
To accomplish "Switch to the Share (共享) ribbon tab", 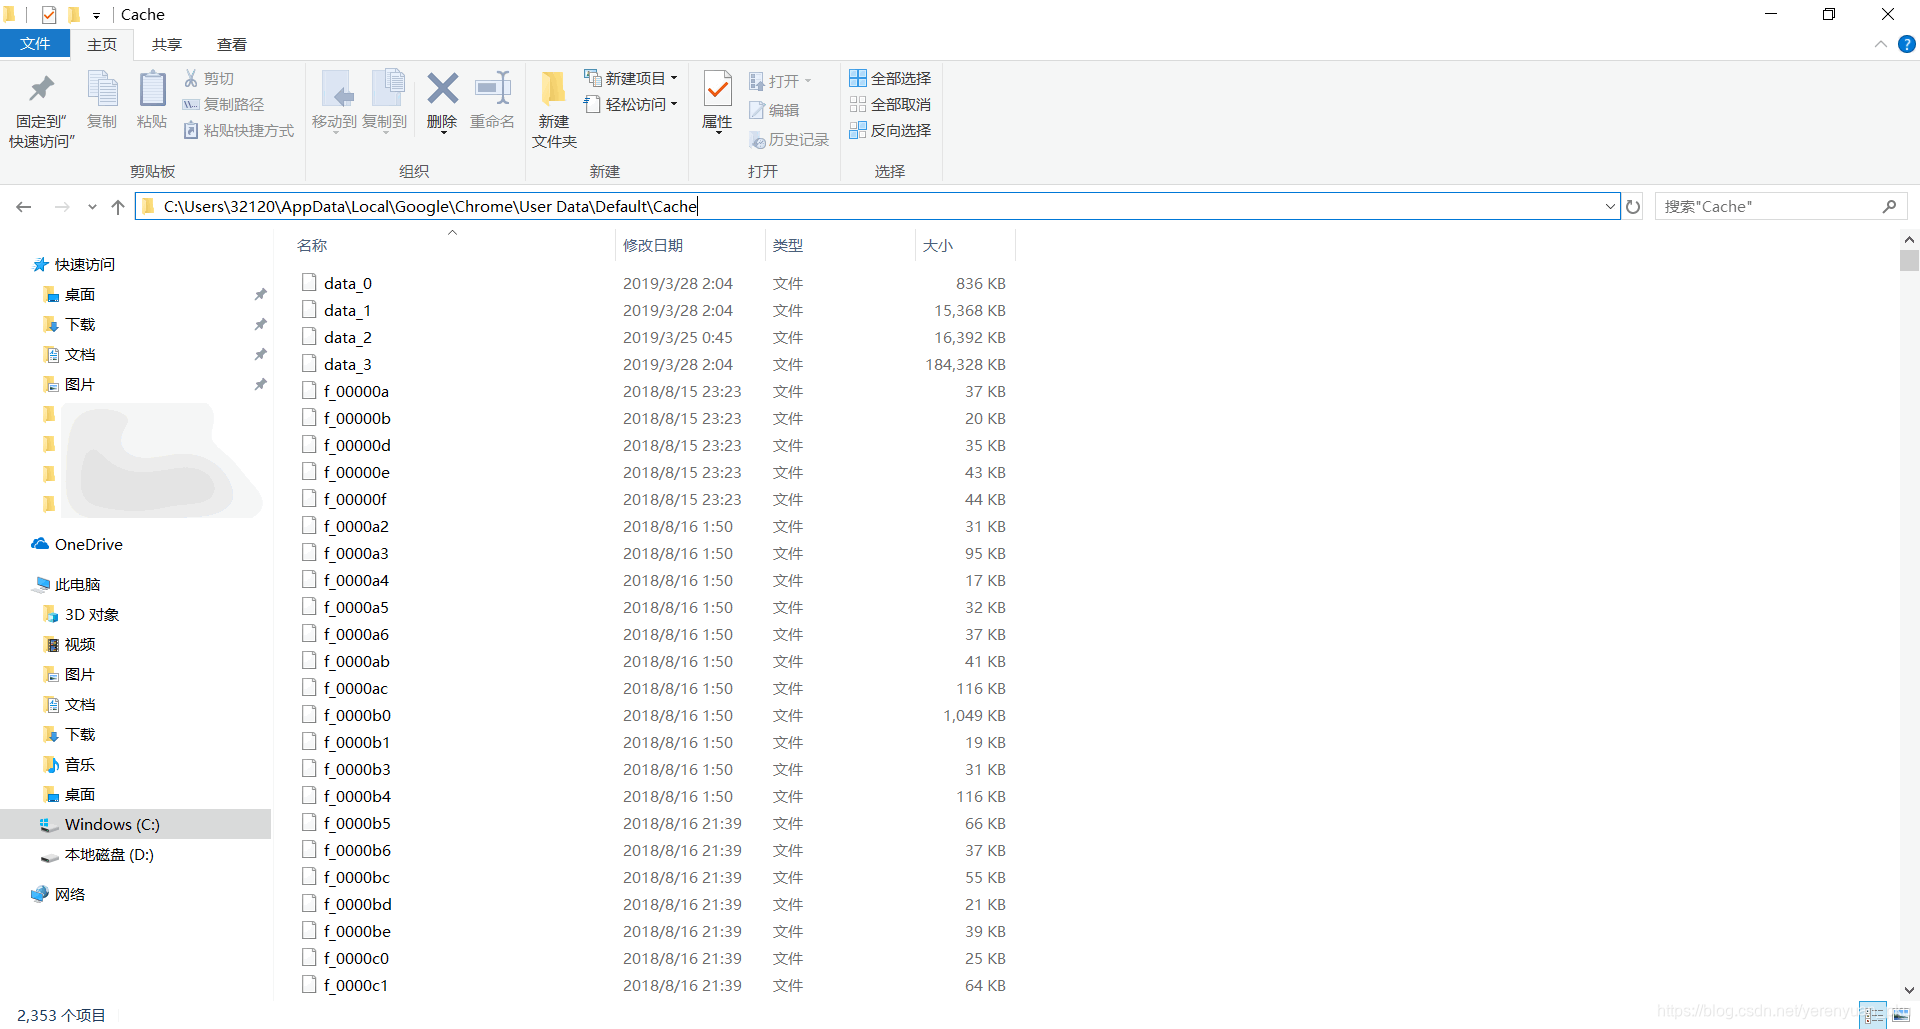I will coord(167,44).
